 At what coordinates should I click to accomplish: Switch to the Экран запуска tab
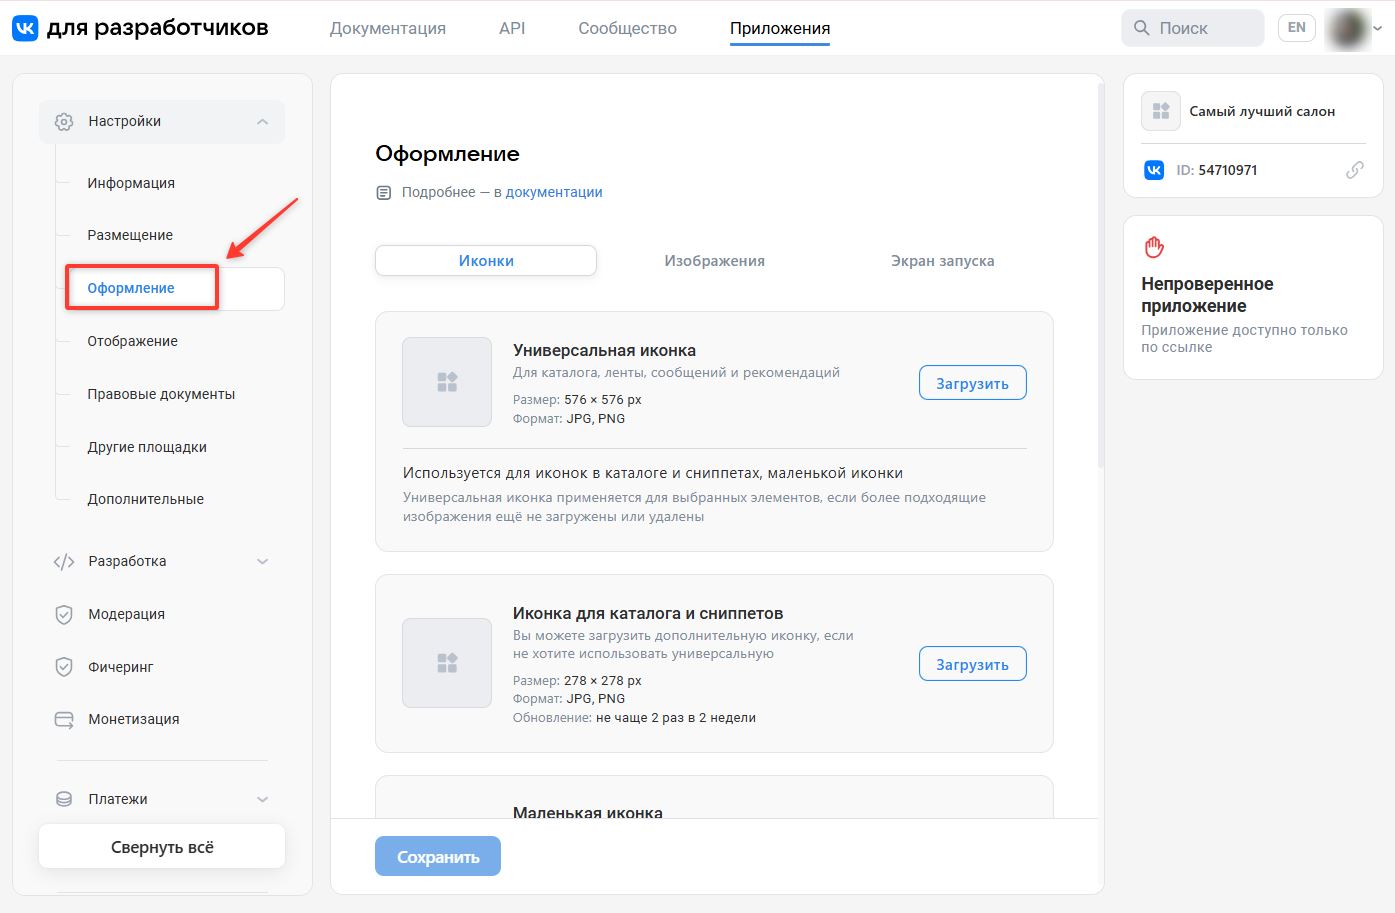click(943, 261)
